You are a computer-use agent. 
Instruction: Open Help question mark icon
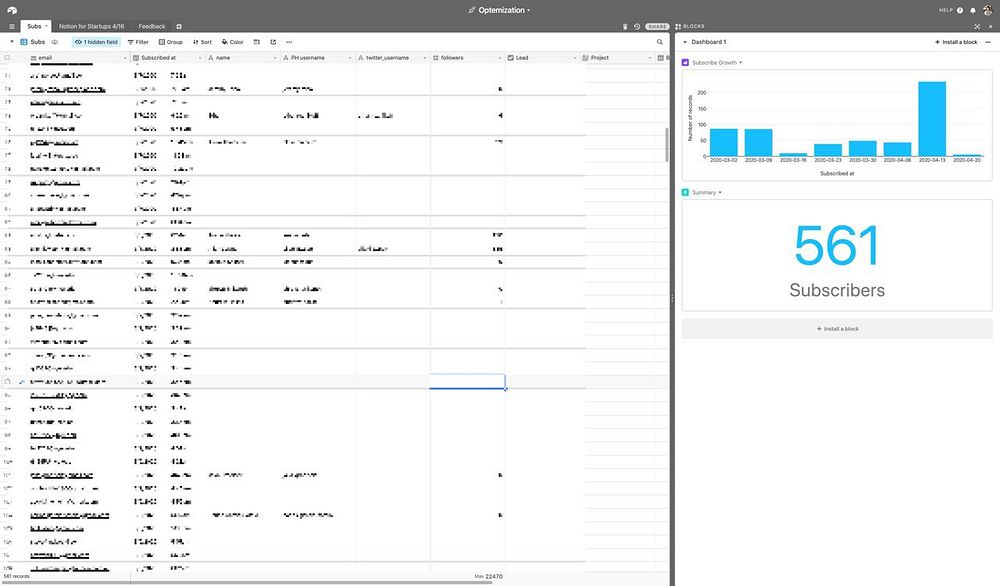tap(960, 10)
